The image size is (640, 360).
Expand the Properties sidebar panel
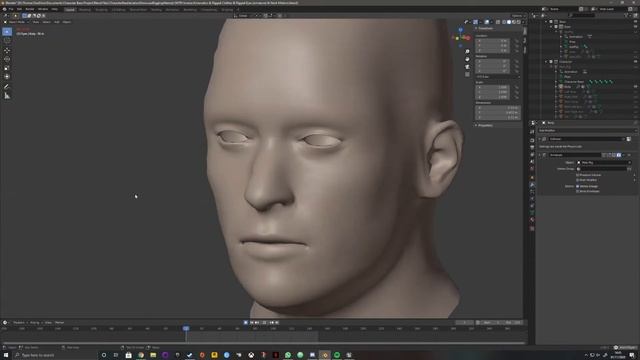click(476, 125)
